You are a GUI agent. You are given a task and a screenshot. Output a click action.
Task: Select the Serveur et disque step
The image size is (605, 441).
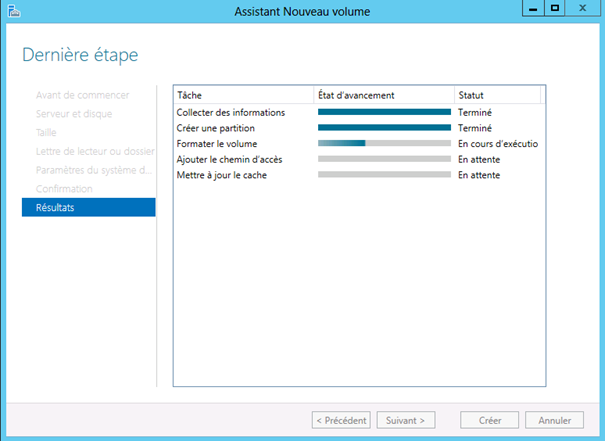[75, 113]
